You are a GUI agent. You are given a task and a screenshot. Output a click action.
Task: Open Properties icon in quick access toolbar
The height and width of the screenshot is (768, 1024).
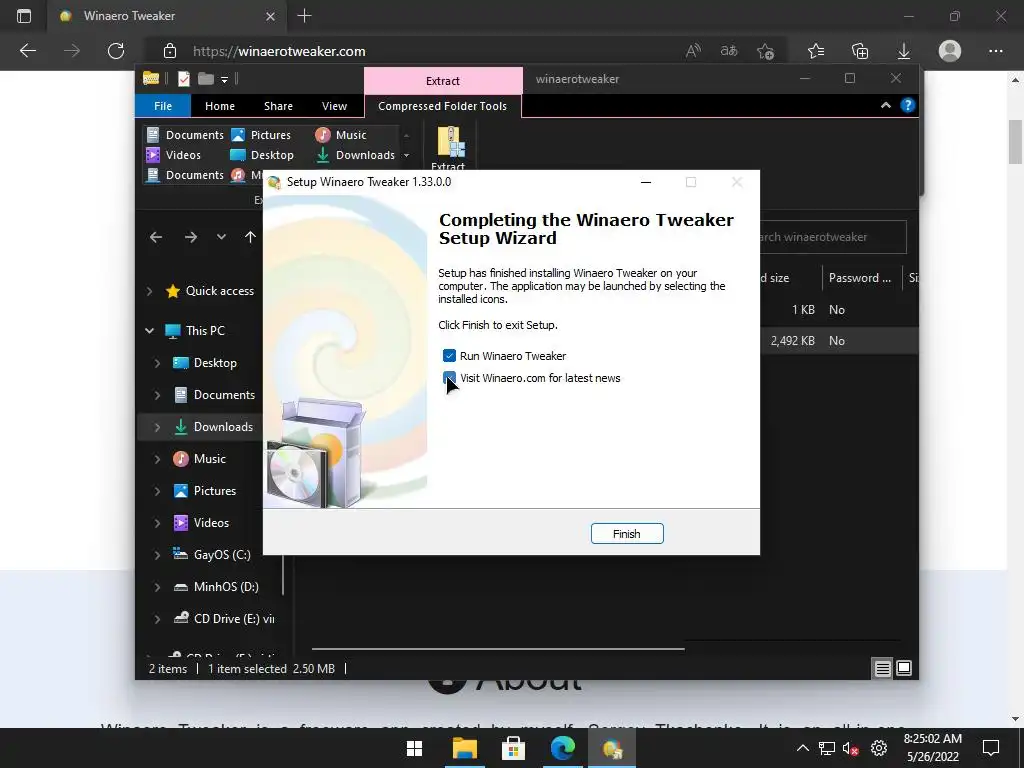[184, 79]
